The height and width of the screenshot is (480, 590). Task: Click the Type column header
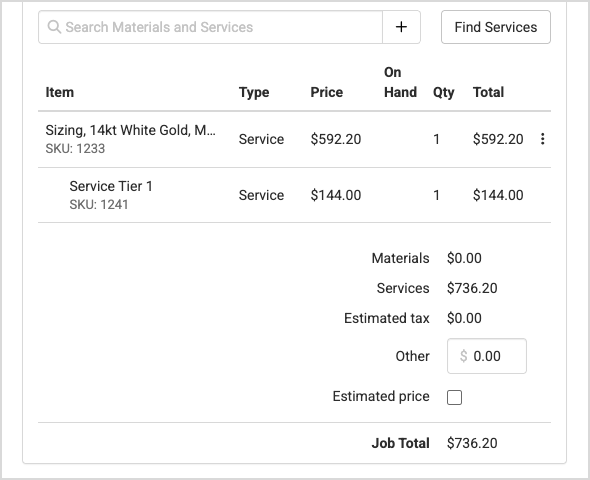(254, 92)
